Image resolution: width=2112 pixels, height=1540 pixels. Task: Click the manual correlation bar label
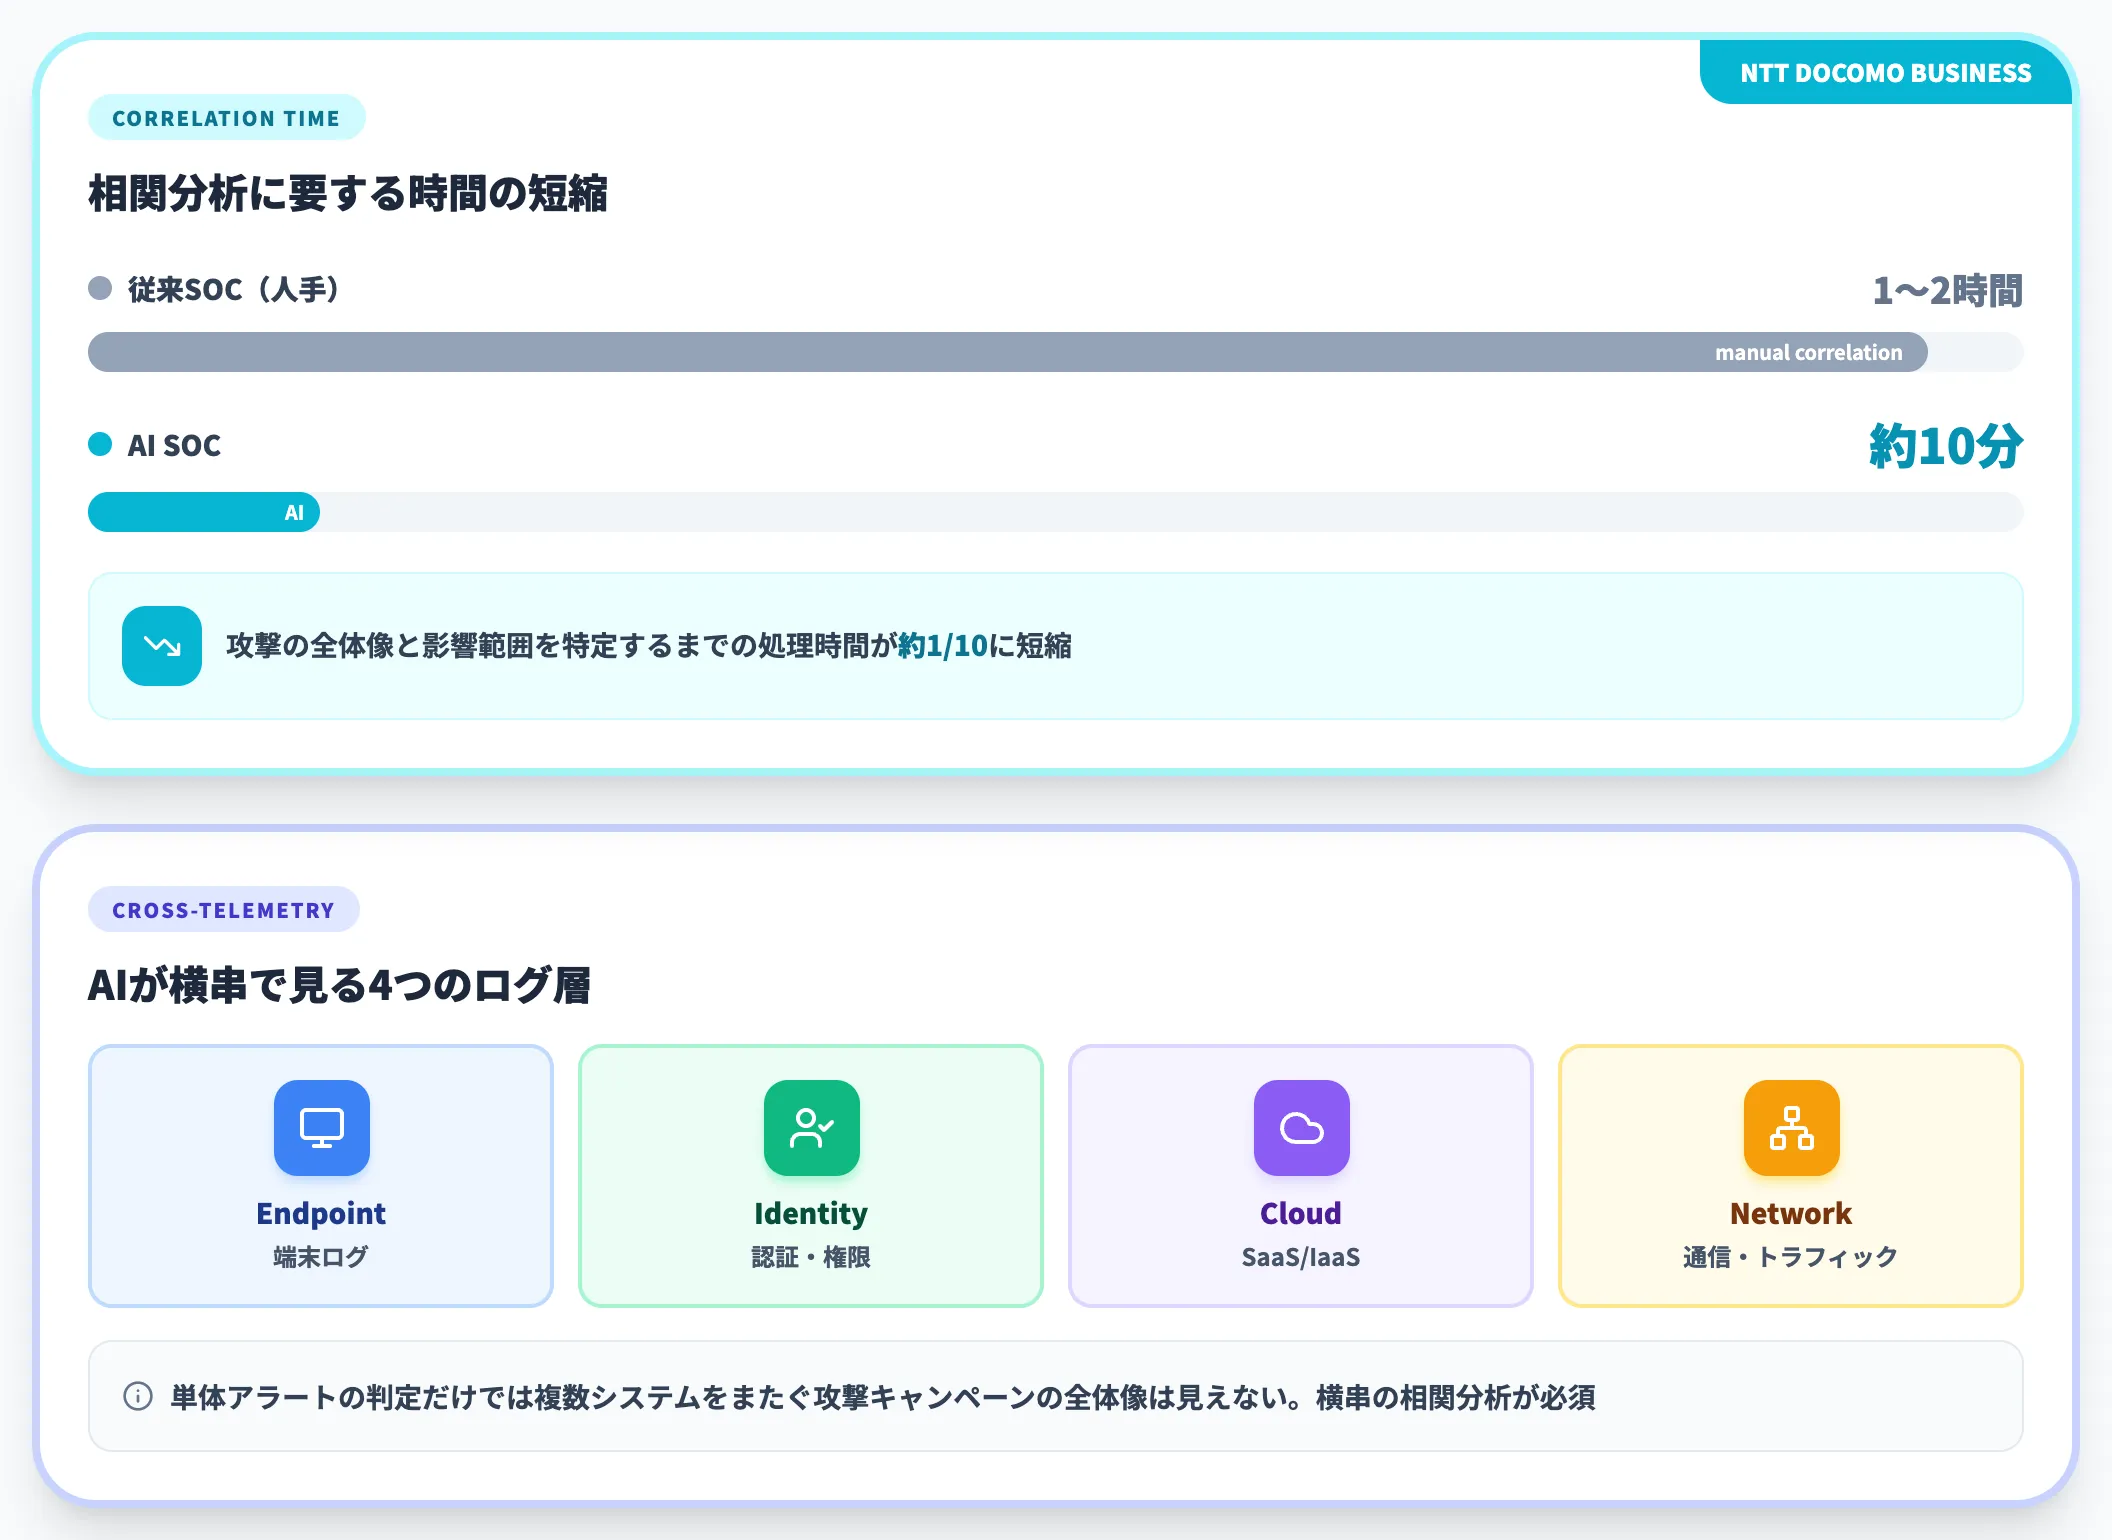click(1809, 352)
